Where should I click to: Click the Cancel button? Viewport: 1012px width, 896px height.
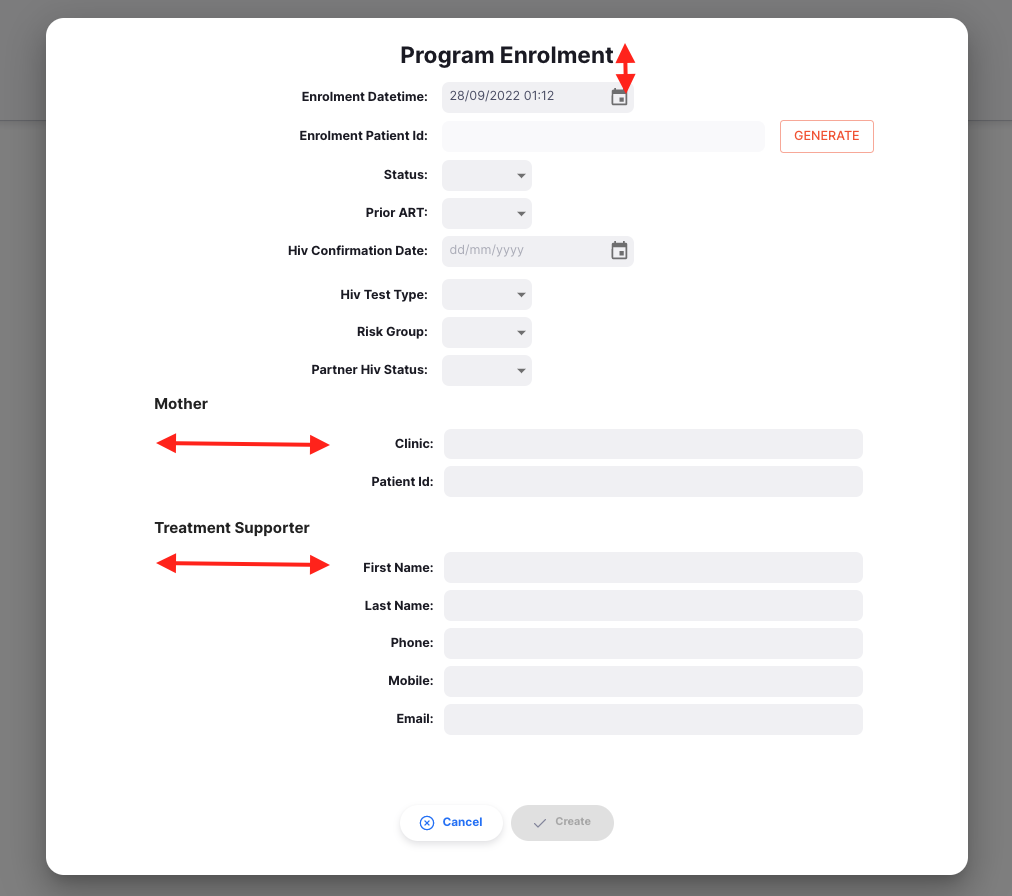tap(451, 823)
